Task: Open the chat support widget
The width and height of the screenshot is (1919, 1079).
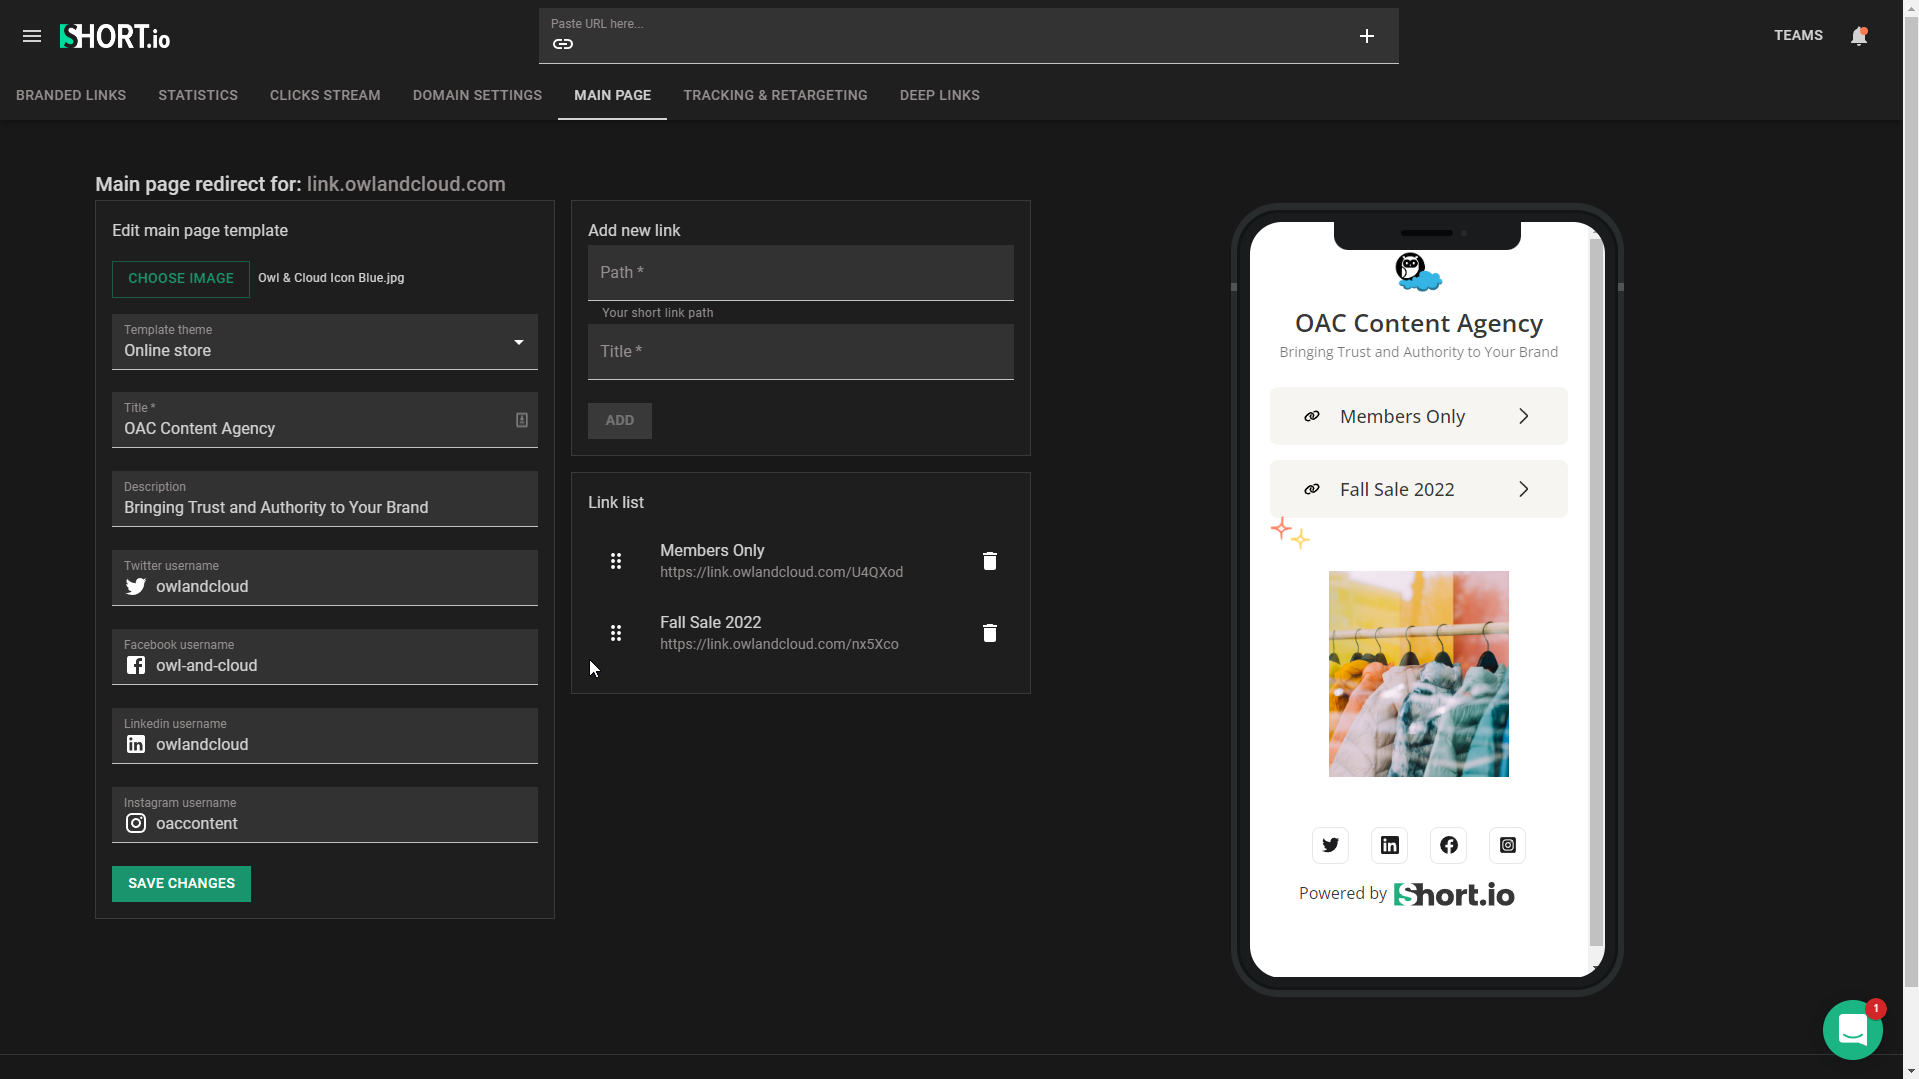Action: click(1853, 1030)
